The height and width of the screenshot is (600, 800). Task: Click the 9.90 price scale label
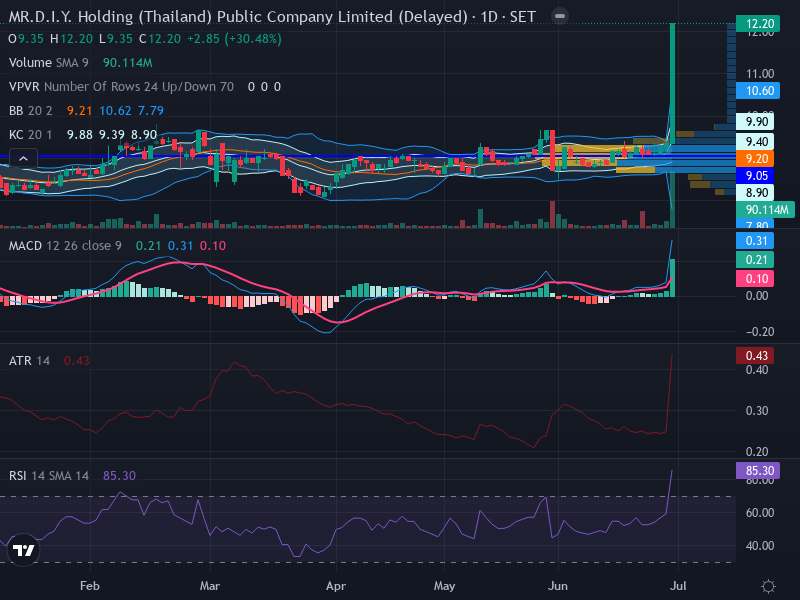click(x=755, y=121)
